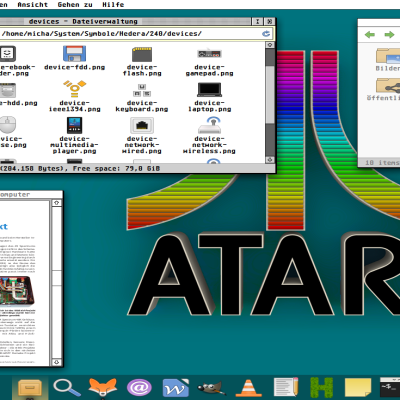The image size is (400, 400).
Task: Click the device-laptop.png file name label
Action: [209, 106]
